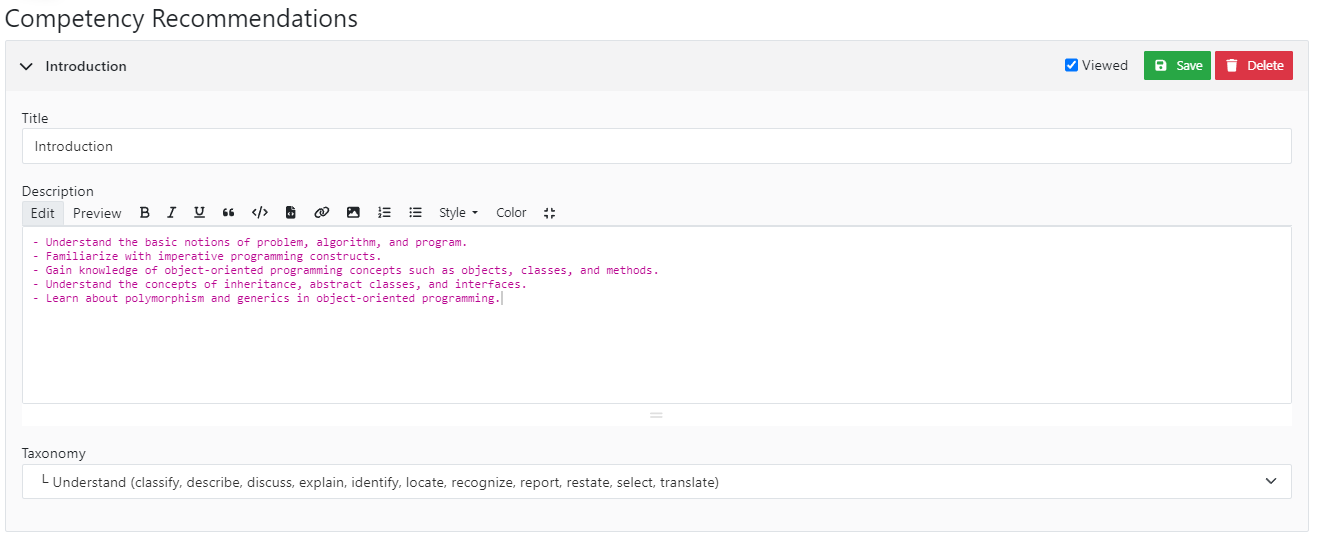Create an unordered bullet list
Viewport: 1317px width, 537px height.
[x=415, y=213]
